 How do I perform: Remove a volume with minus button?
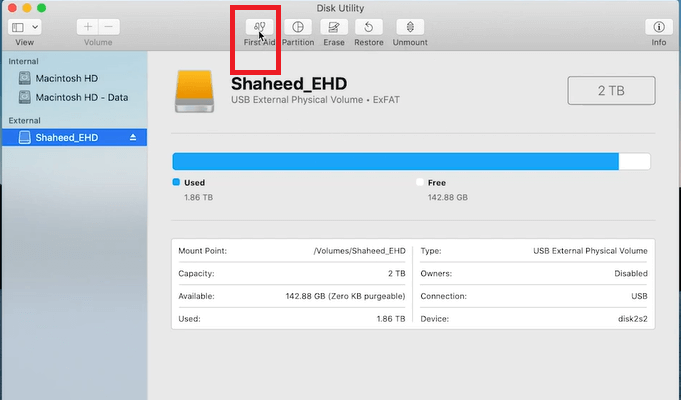coord(109,27)
